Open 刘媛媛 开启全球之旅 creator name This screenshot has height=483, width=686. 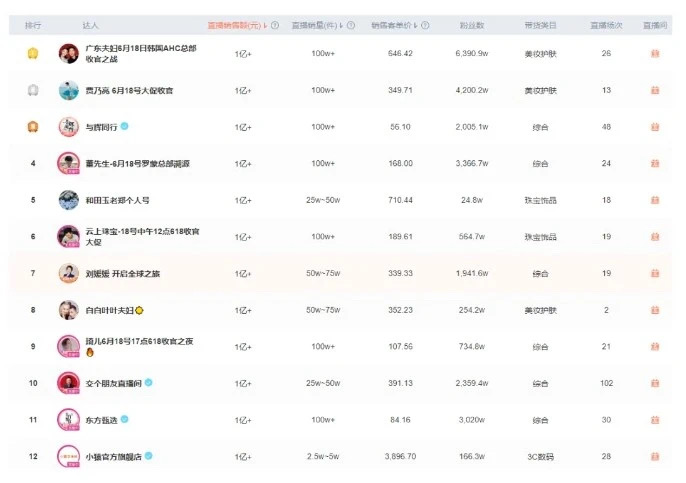tap(122, 274)
